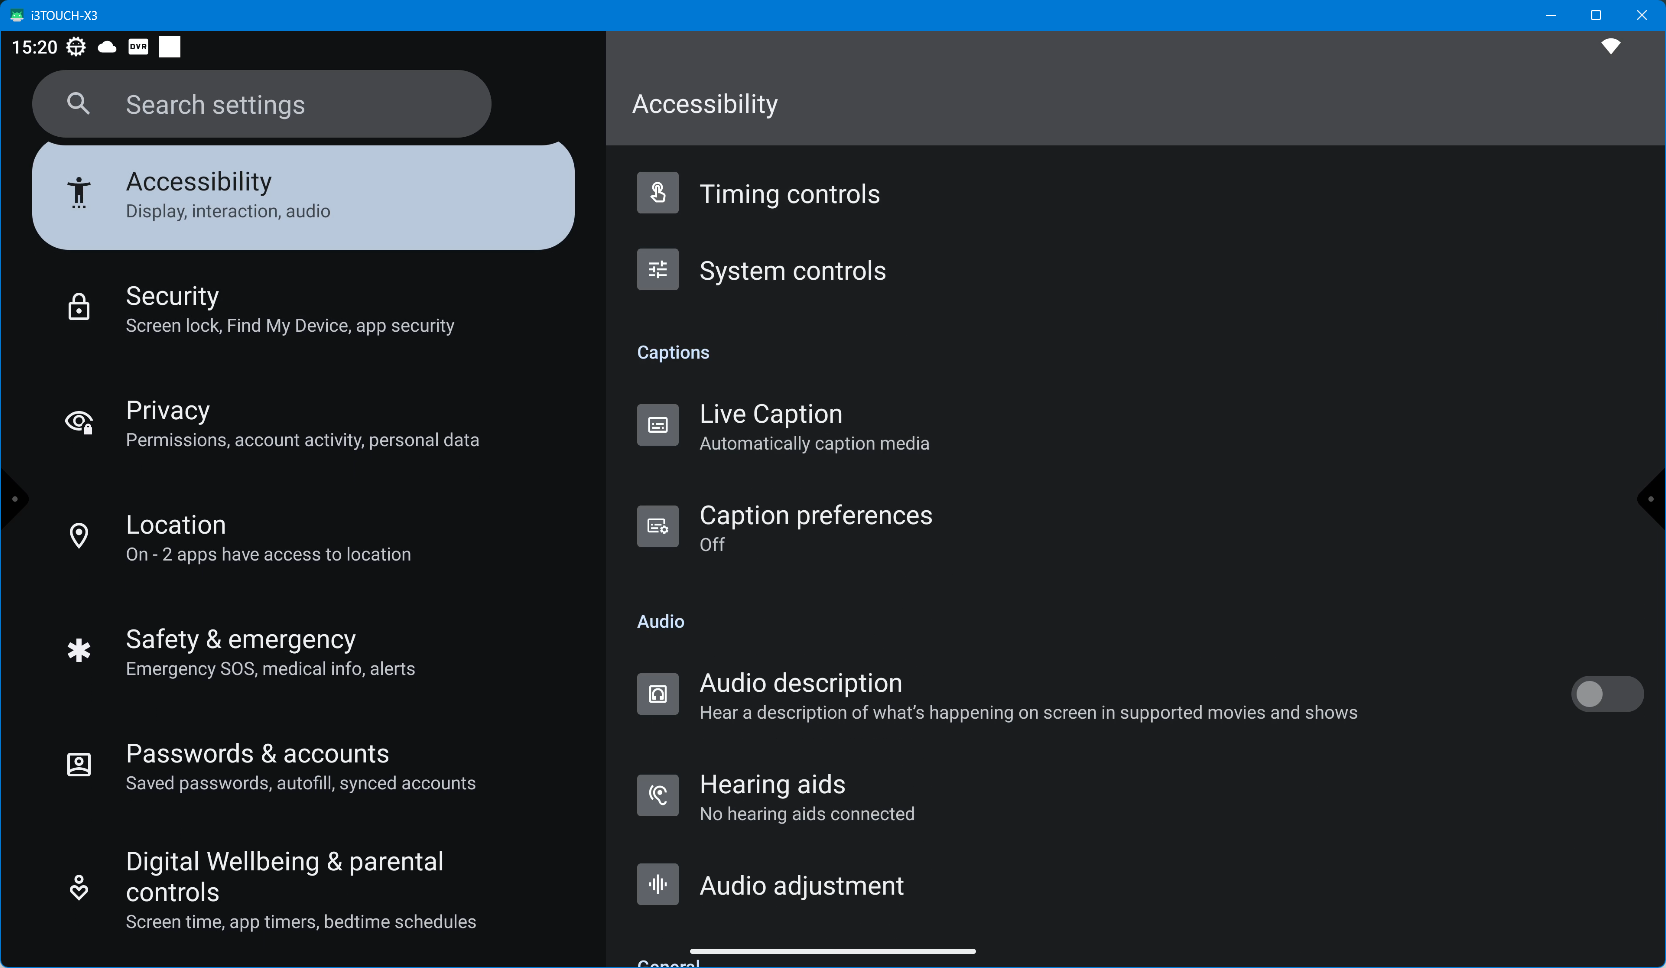Type in the Search settings field
The image size is (1666, 968).
290,105
